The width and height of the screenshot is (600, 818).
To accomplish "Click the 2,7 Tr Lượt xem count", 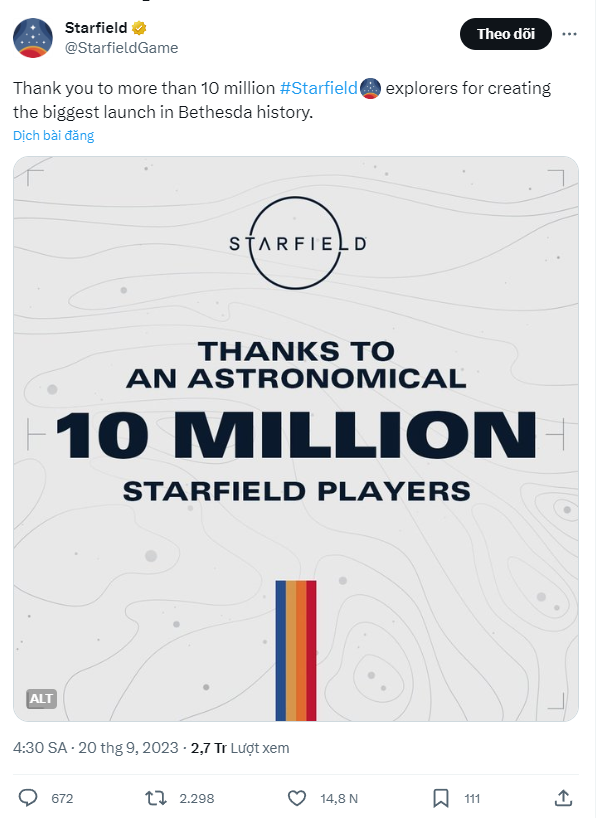I will 240,748.
